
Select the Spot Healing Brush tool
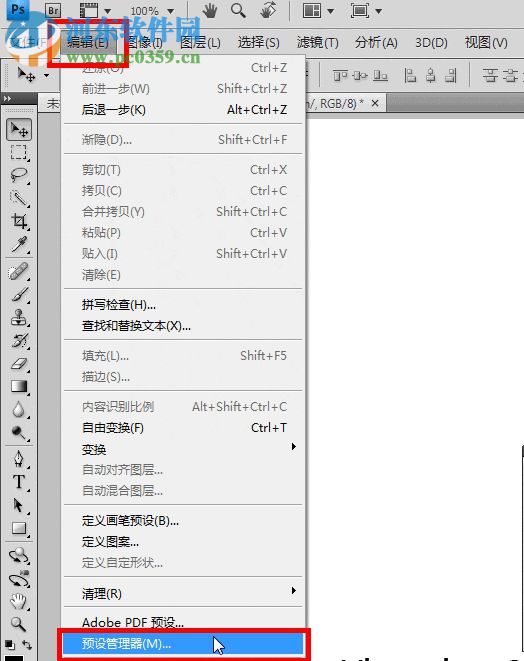click(x=19, y=271)
